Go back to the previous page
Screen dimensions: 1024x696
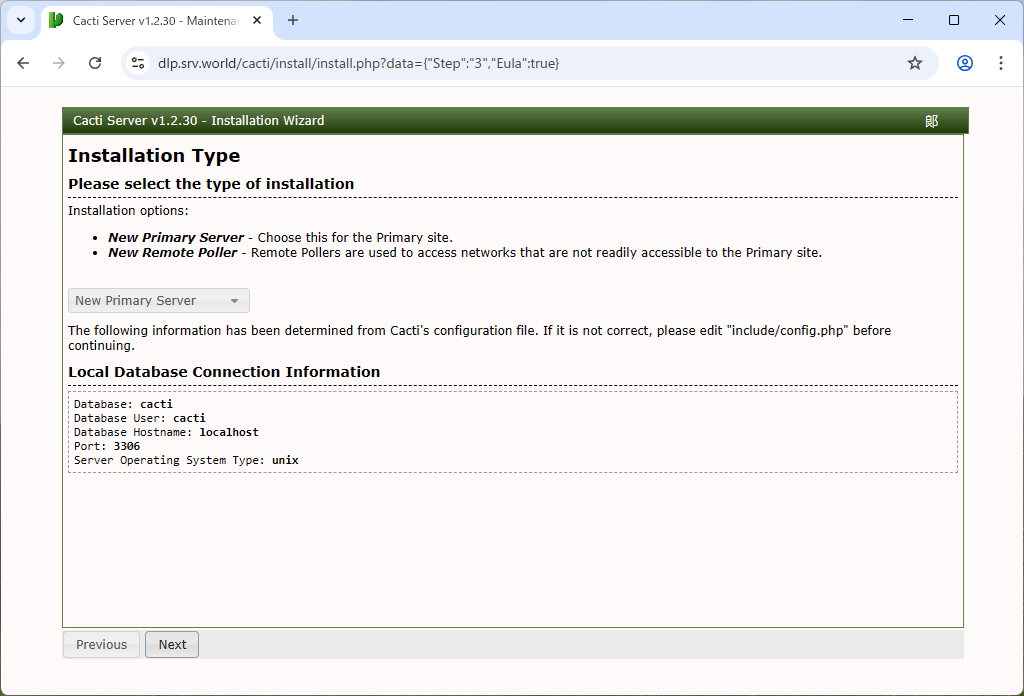pyautogui.click(x=24, y=63)
